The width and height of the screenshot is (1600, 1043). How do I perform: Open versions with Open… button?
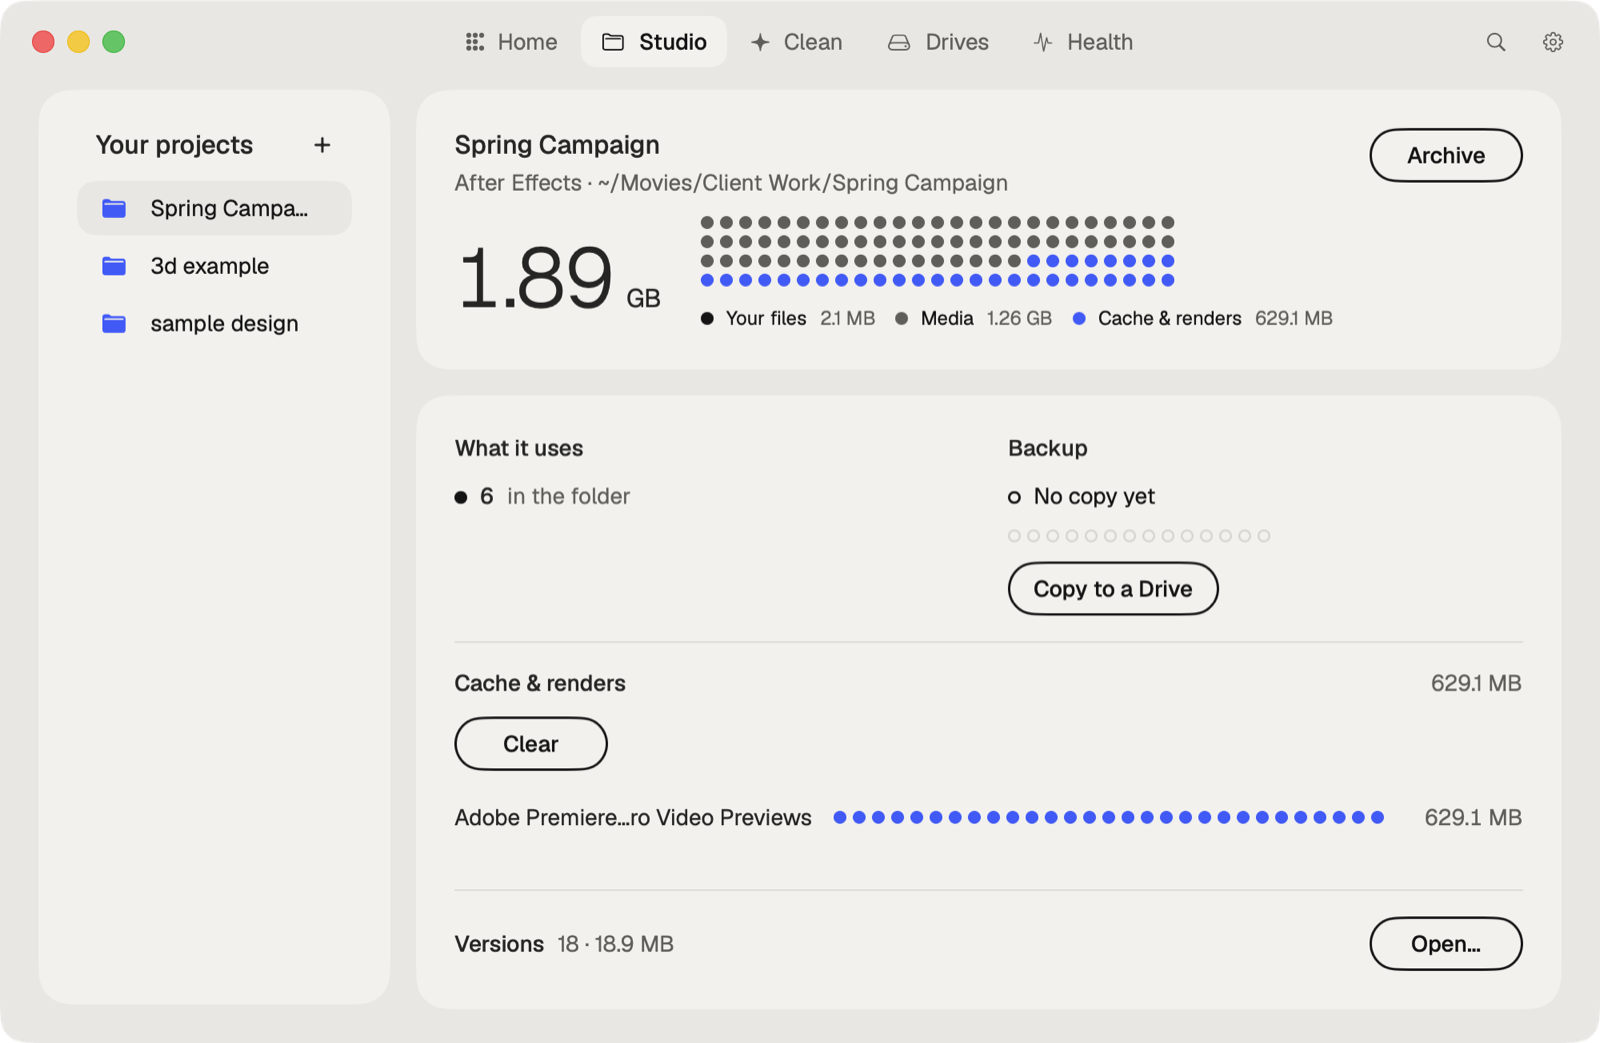click(x=1445, y=944)
